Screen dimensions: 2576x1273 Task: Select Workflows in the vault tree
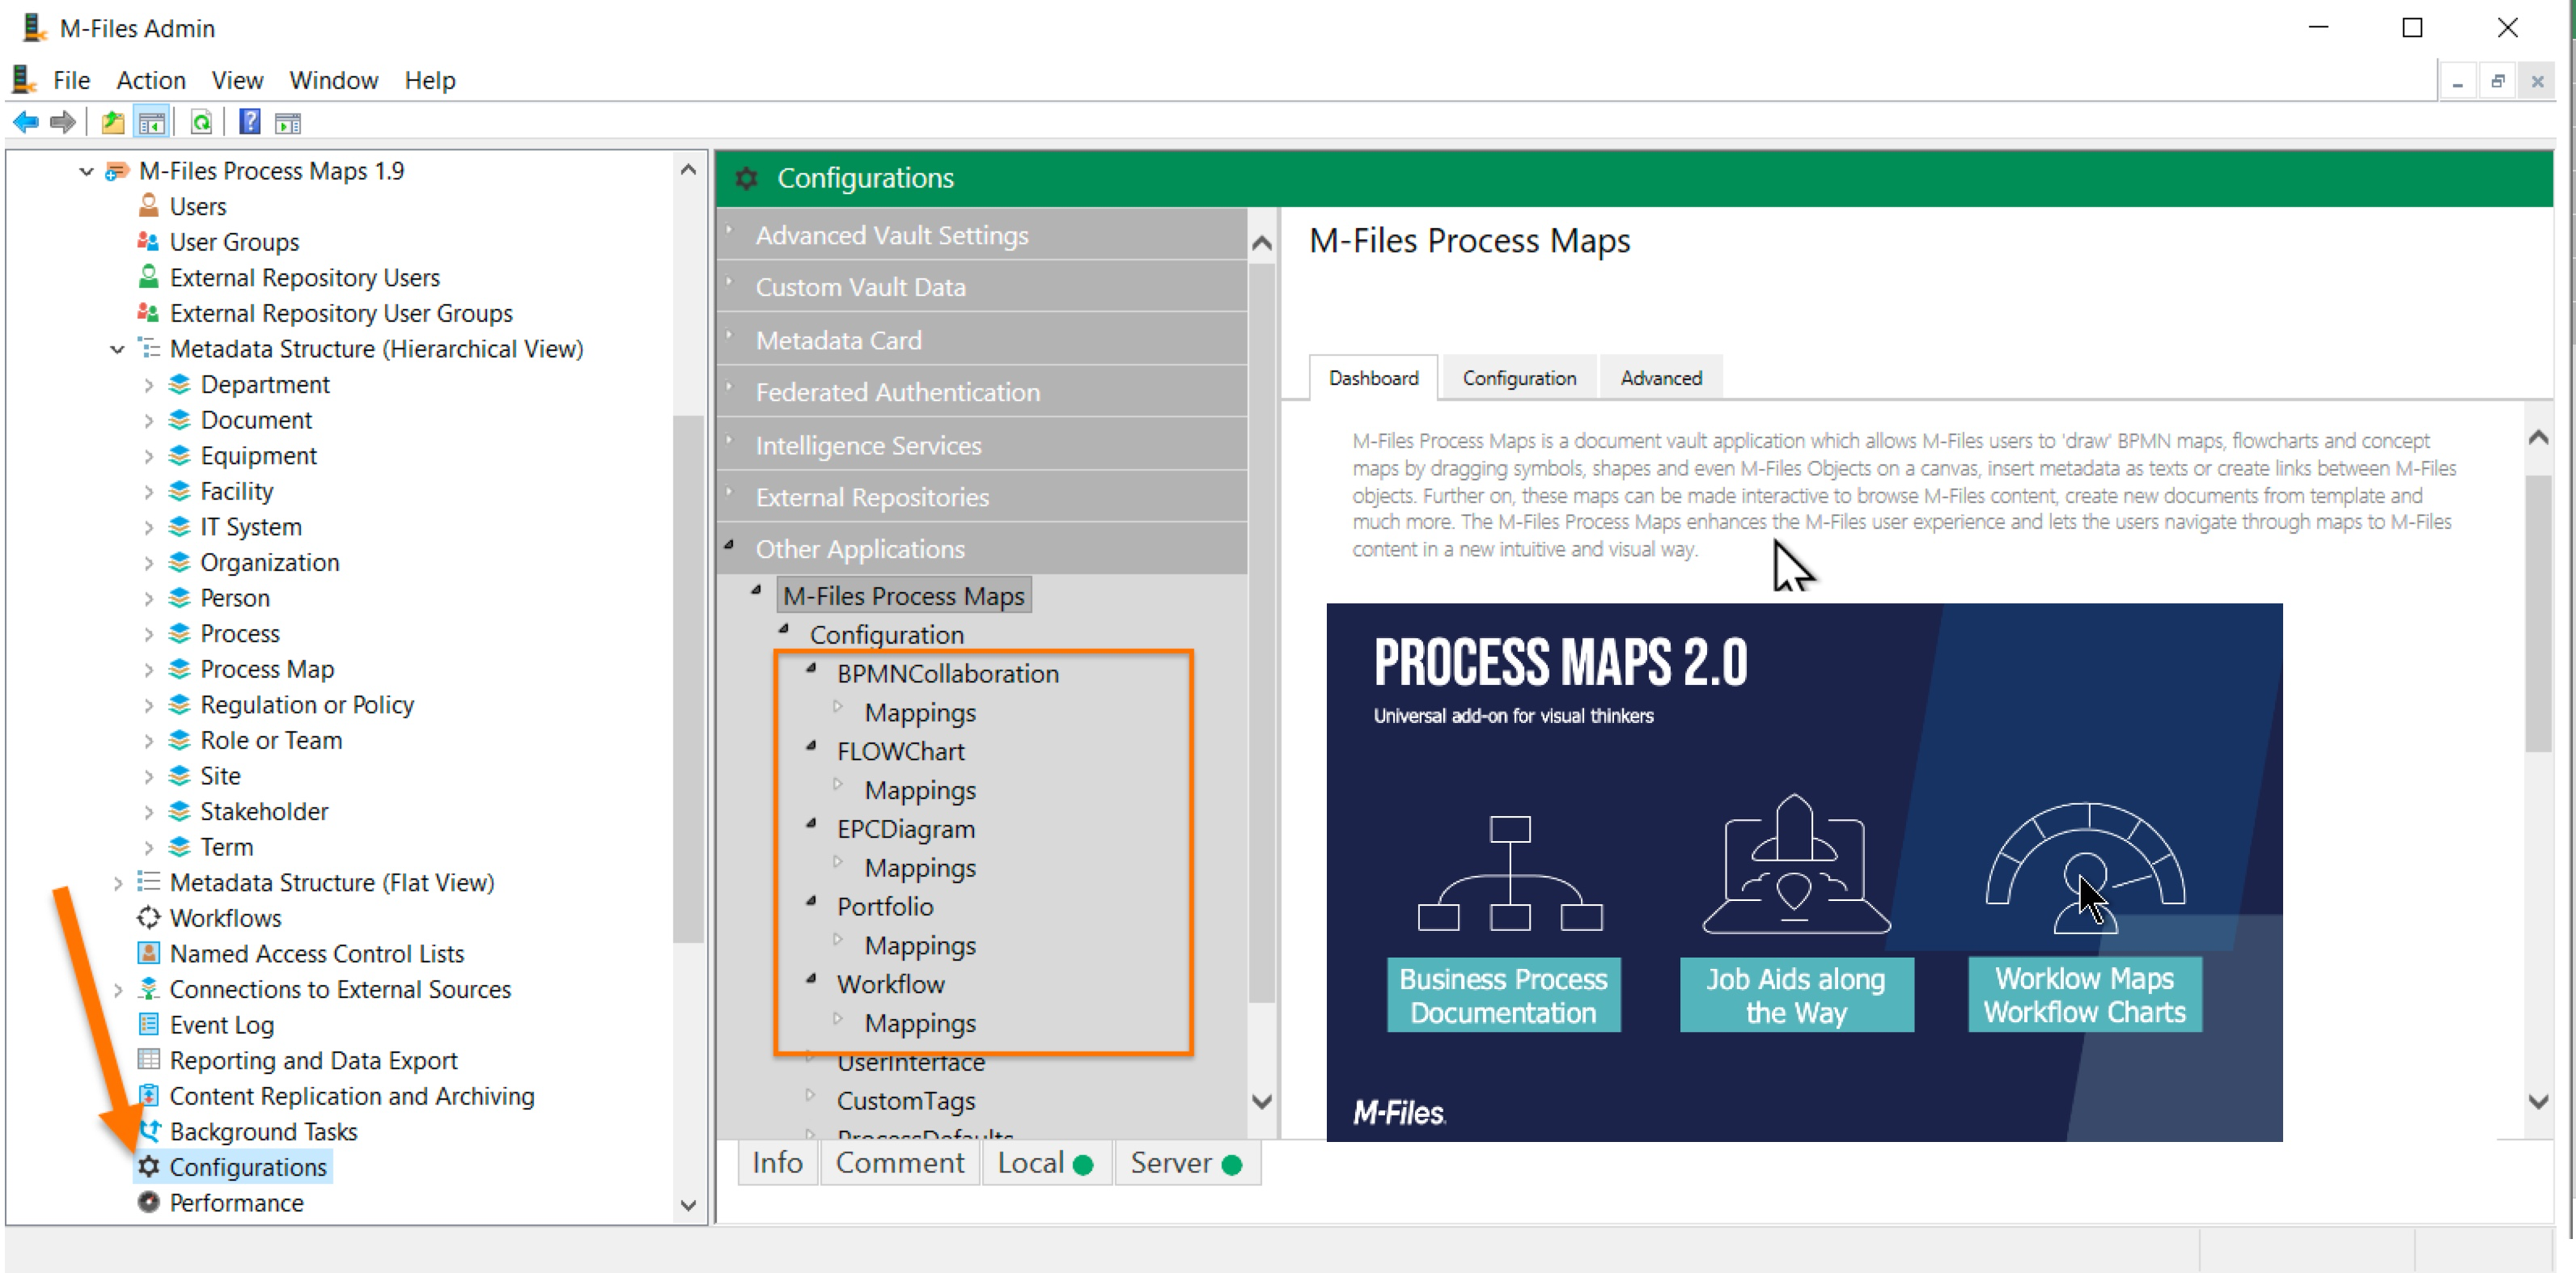(225, 918)
